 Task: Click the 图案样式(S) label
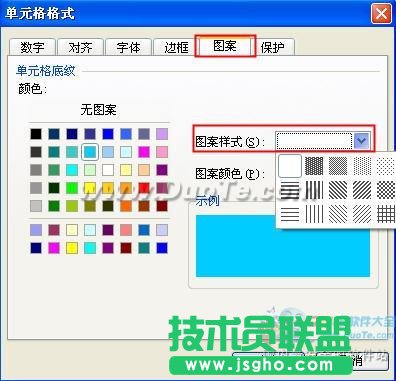coord(230,142)
